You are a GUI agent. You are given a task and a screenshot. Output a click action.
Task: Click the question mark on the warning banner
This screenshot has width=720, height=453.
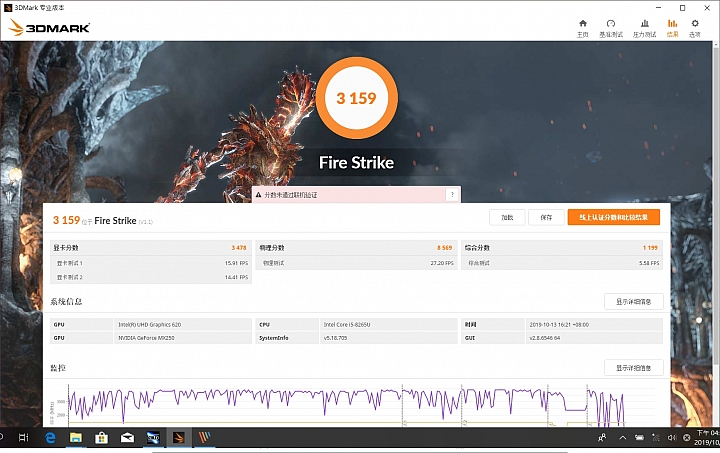tap(452, 195)
